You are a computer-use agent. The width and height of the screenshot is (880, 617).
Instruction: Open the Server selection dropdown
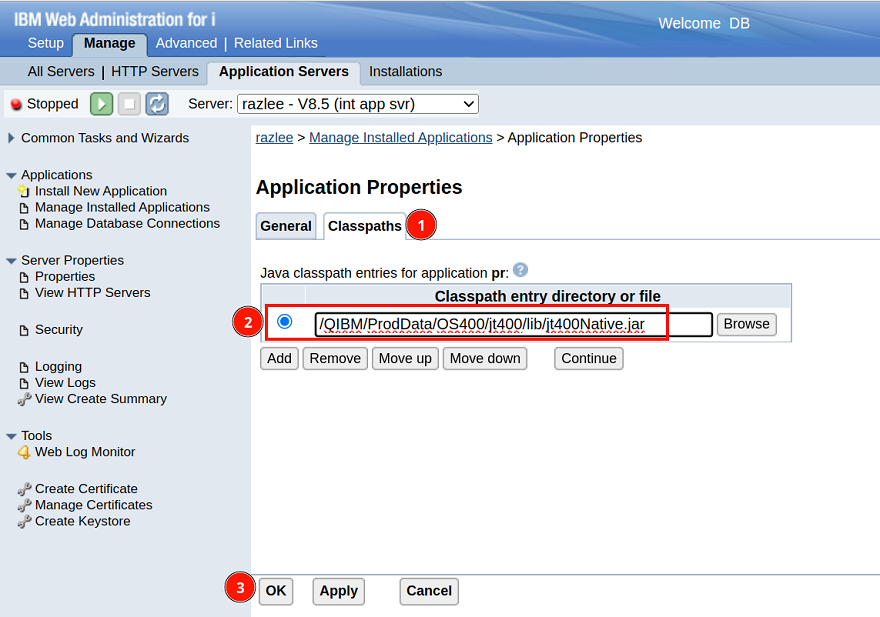pyautogui.click(x=358, y=104)
